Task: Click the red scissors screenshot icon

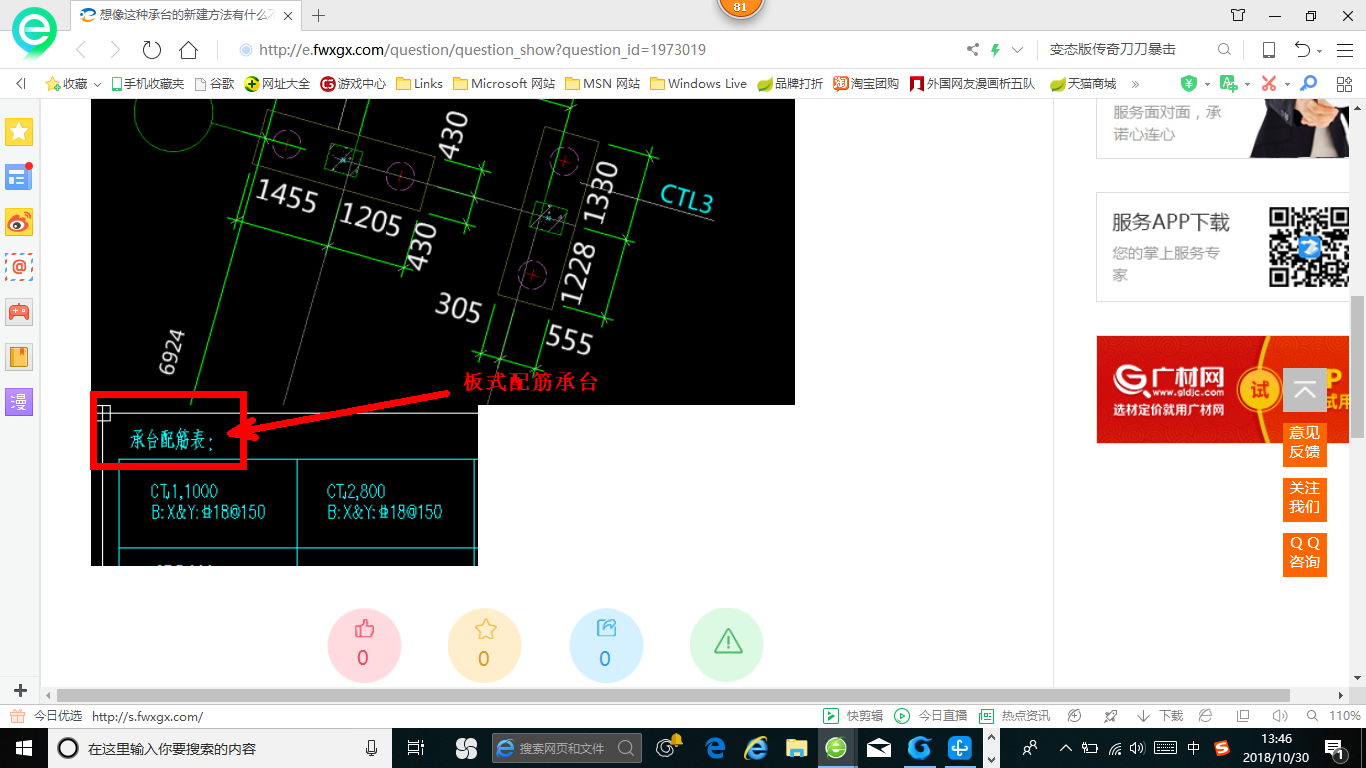Action: [1269, 84]
